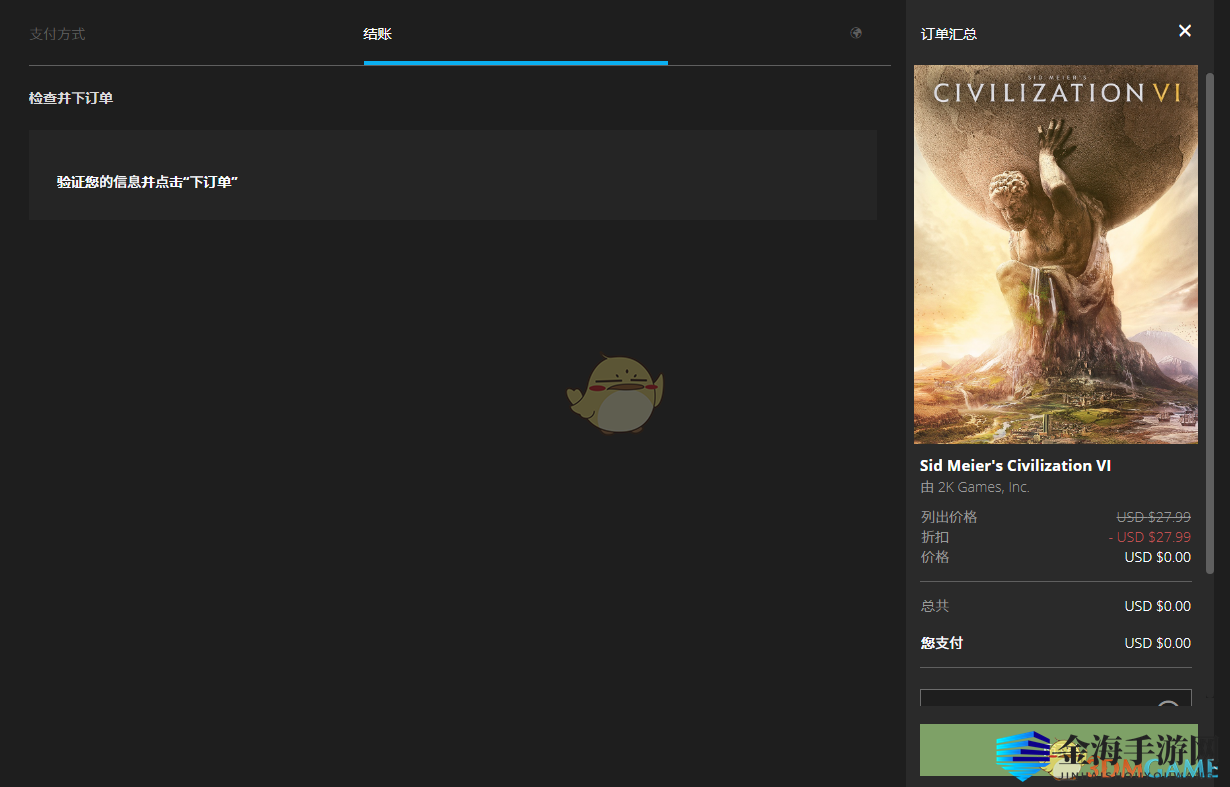Select the 结账 checkout tab
The width and height of the screenshot is (1230, 787).
[x=377, y=34]
